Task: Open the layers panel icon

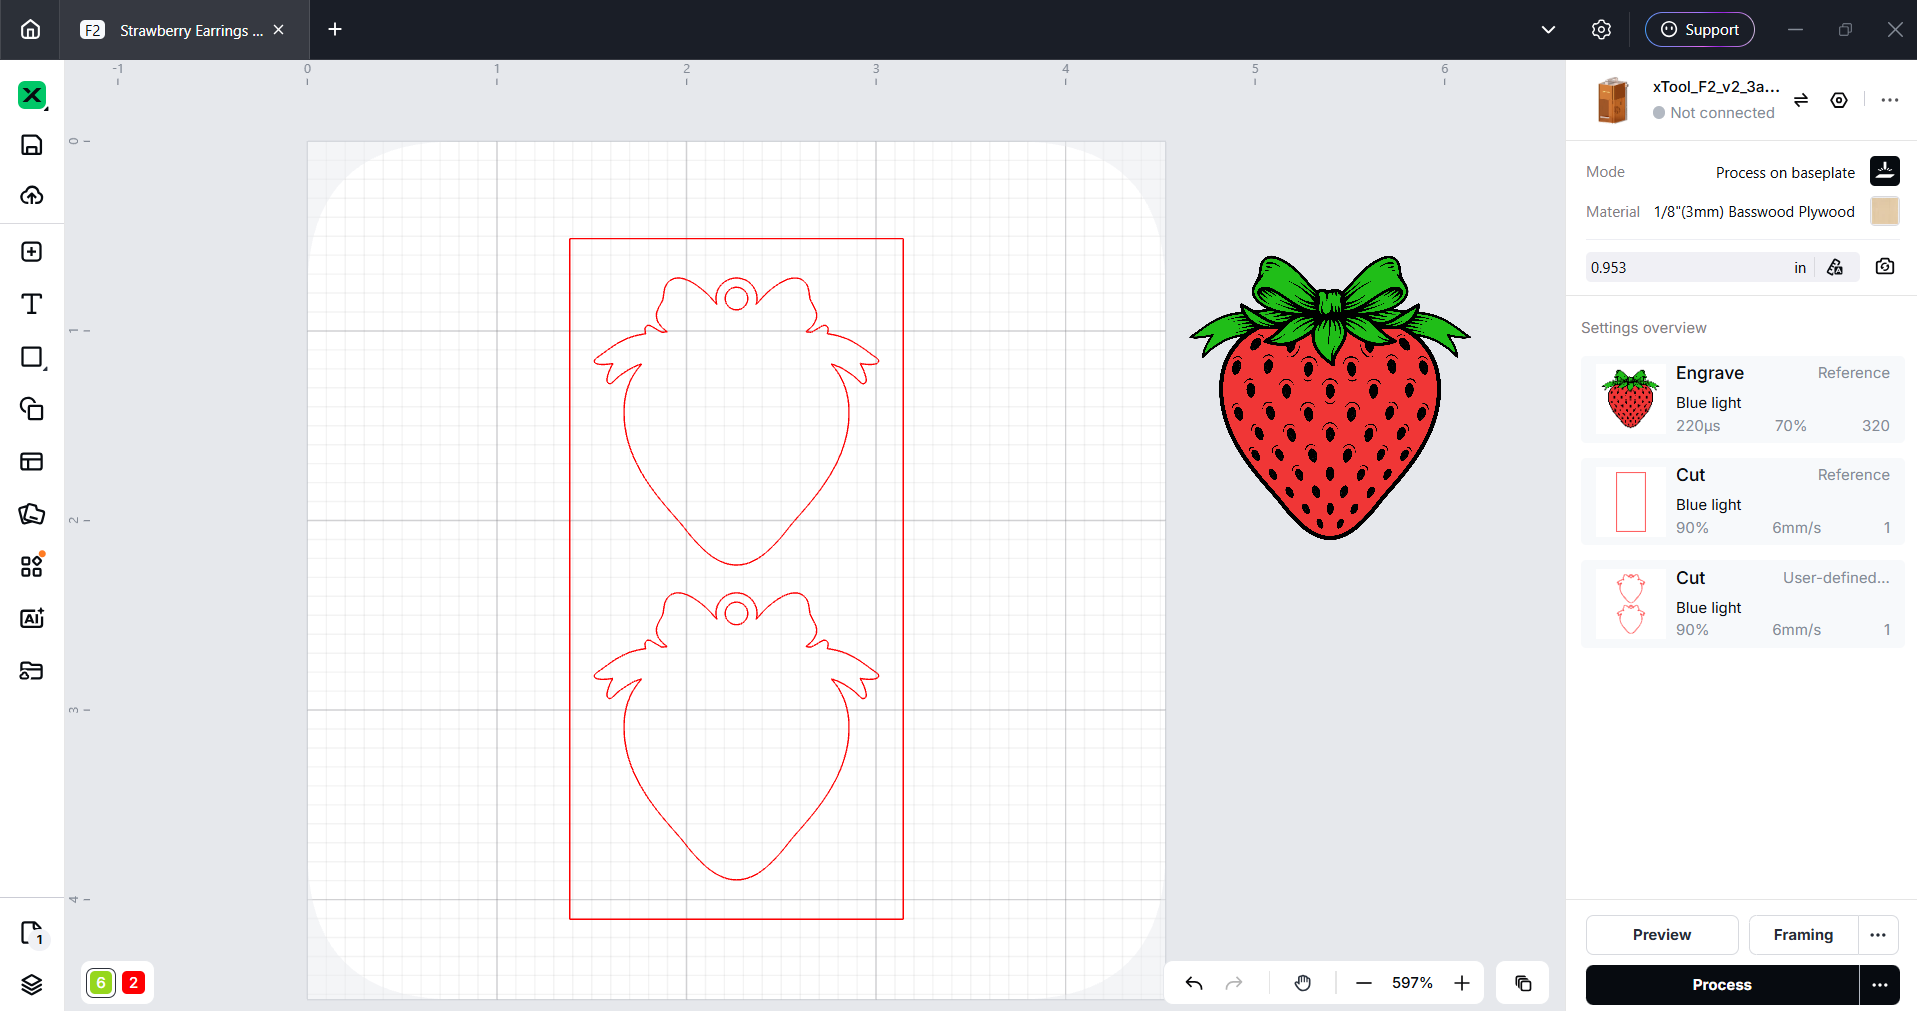Action: [x=32, y=984]
